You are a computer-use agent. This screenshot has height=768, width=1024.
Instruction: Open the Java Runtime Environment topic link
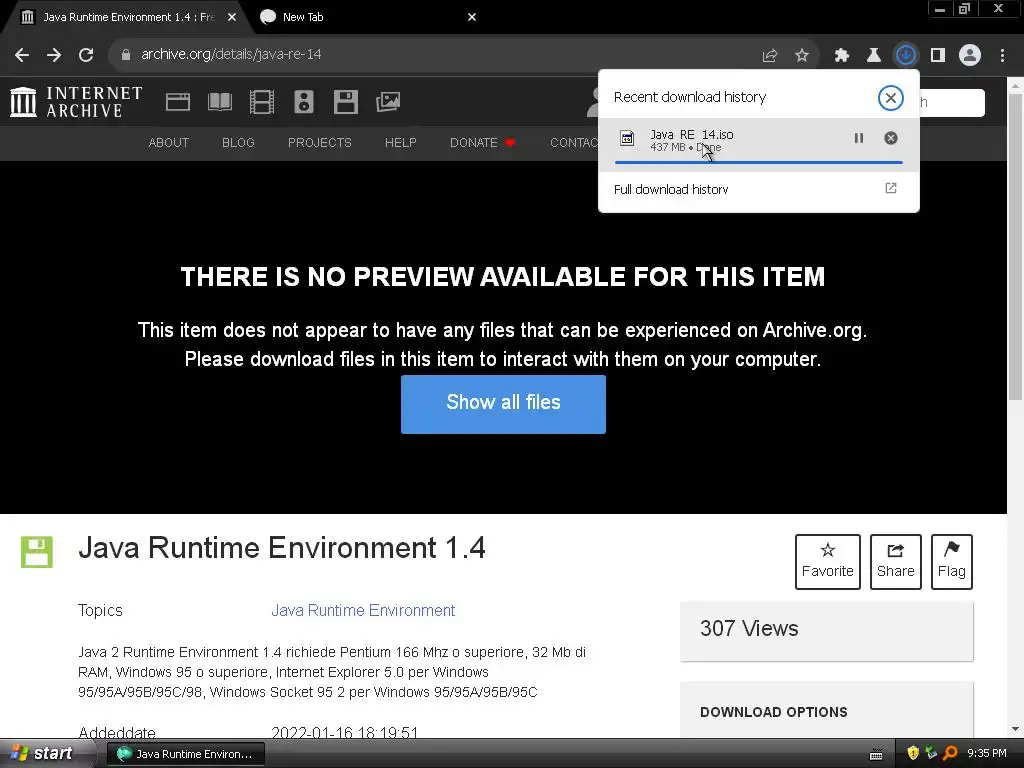pyautogui.click(x=363, y=611)
